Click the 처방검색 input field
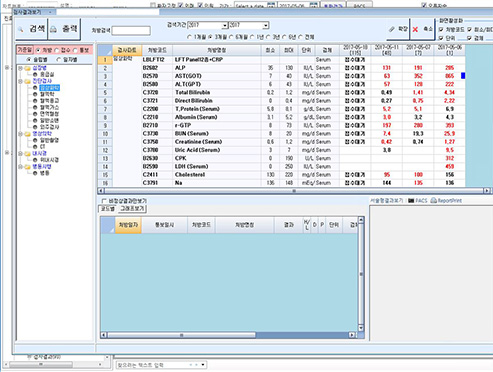493x372 pixels. tap(131, 31)
